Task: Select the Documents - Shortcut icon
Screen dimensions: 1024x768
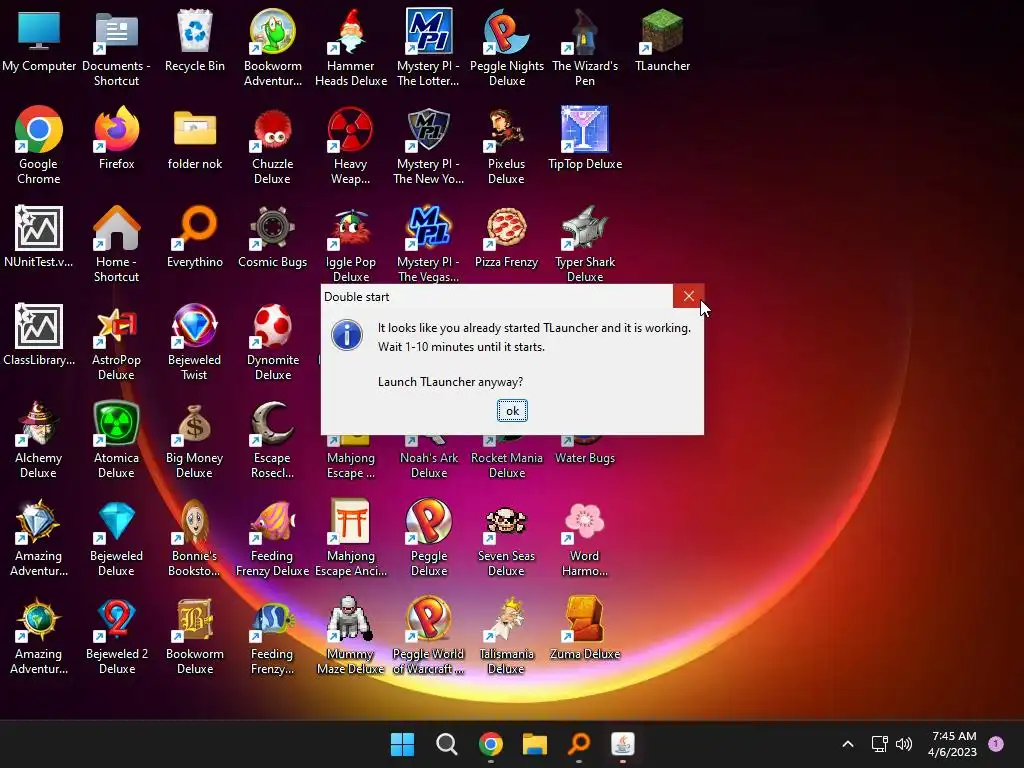Action: point(116,48)
